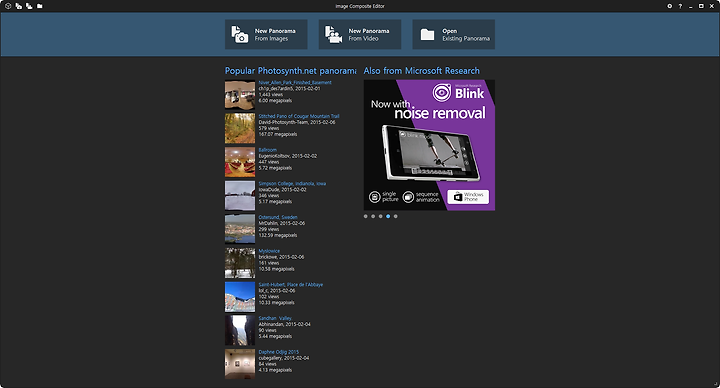Open the Sandhan Valley panorama link
Screen dimensions: 720x388
pos(275,318)
